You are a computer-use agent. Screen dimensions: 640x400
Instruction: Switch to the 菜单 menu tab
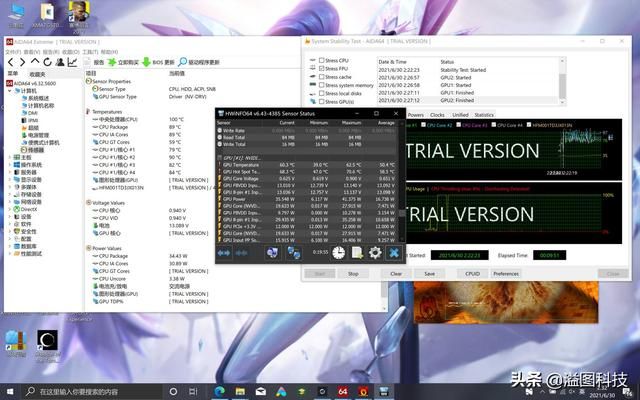click(x=13, y=73)
